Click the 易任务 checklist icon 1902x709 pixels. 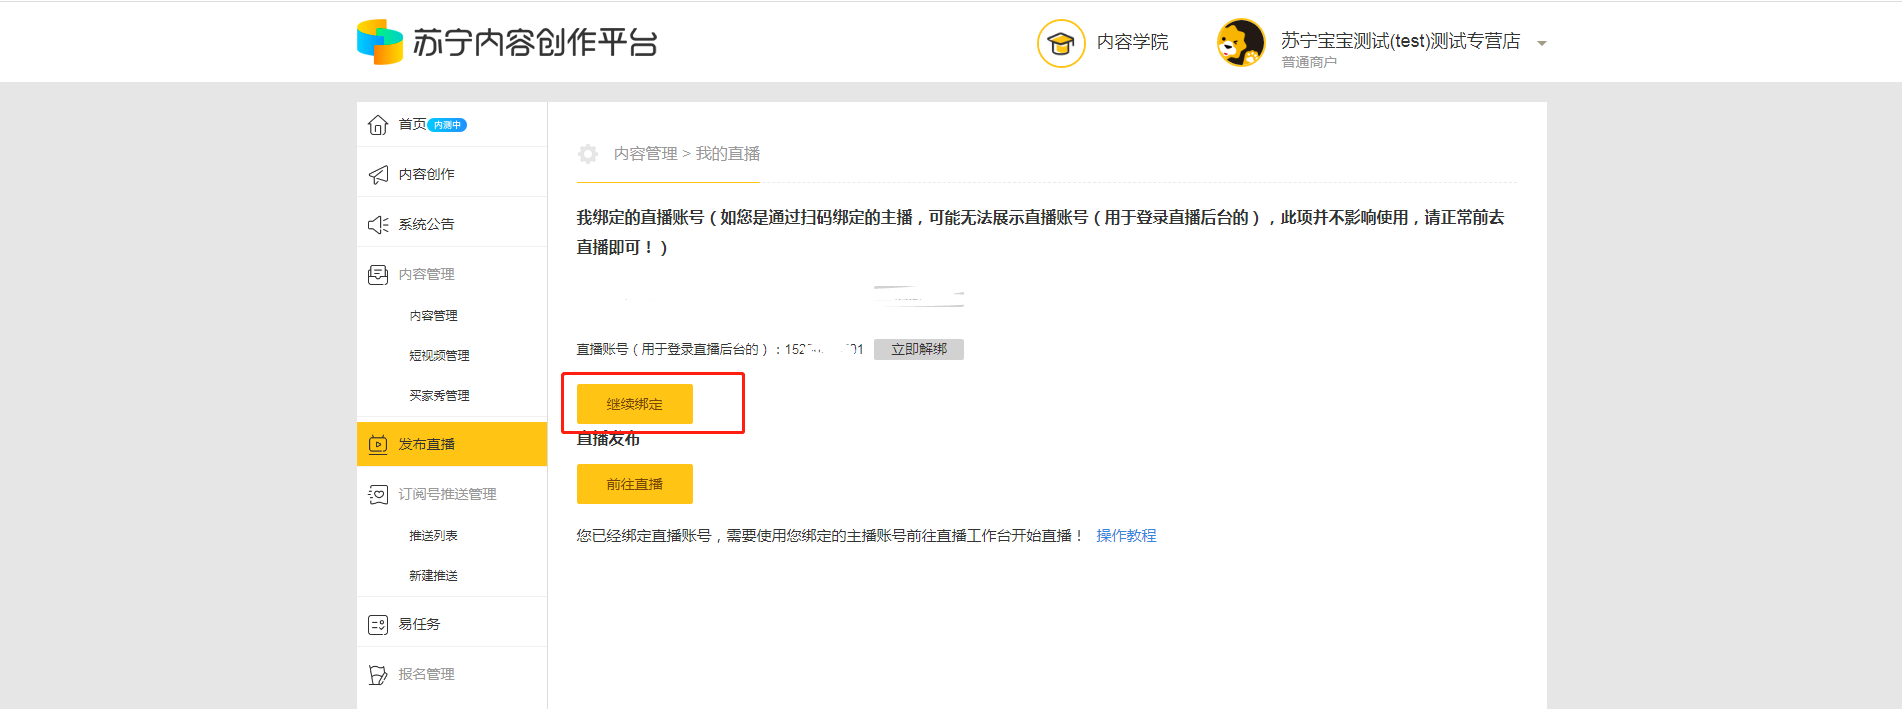pyautogui.click(x=378, y=625)
